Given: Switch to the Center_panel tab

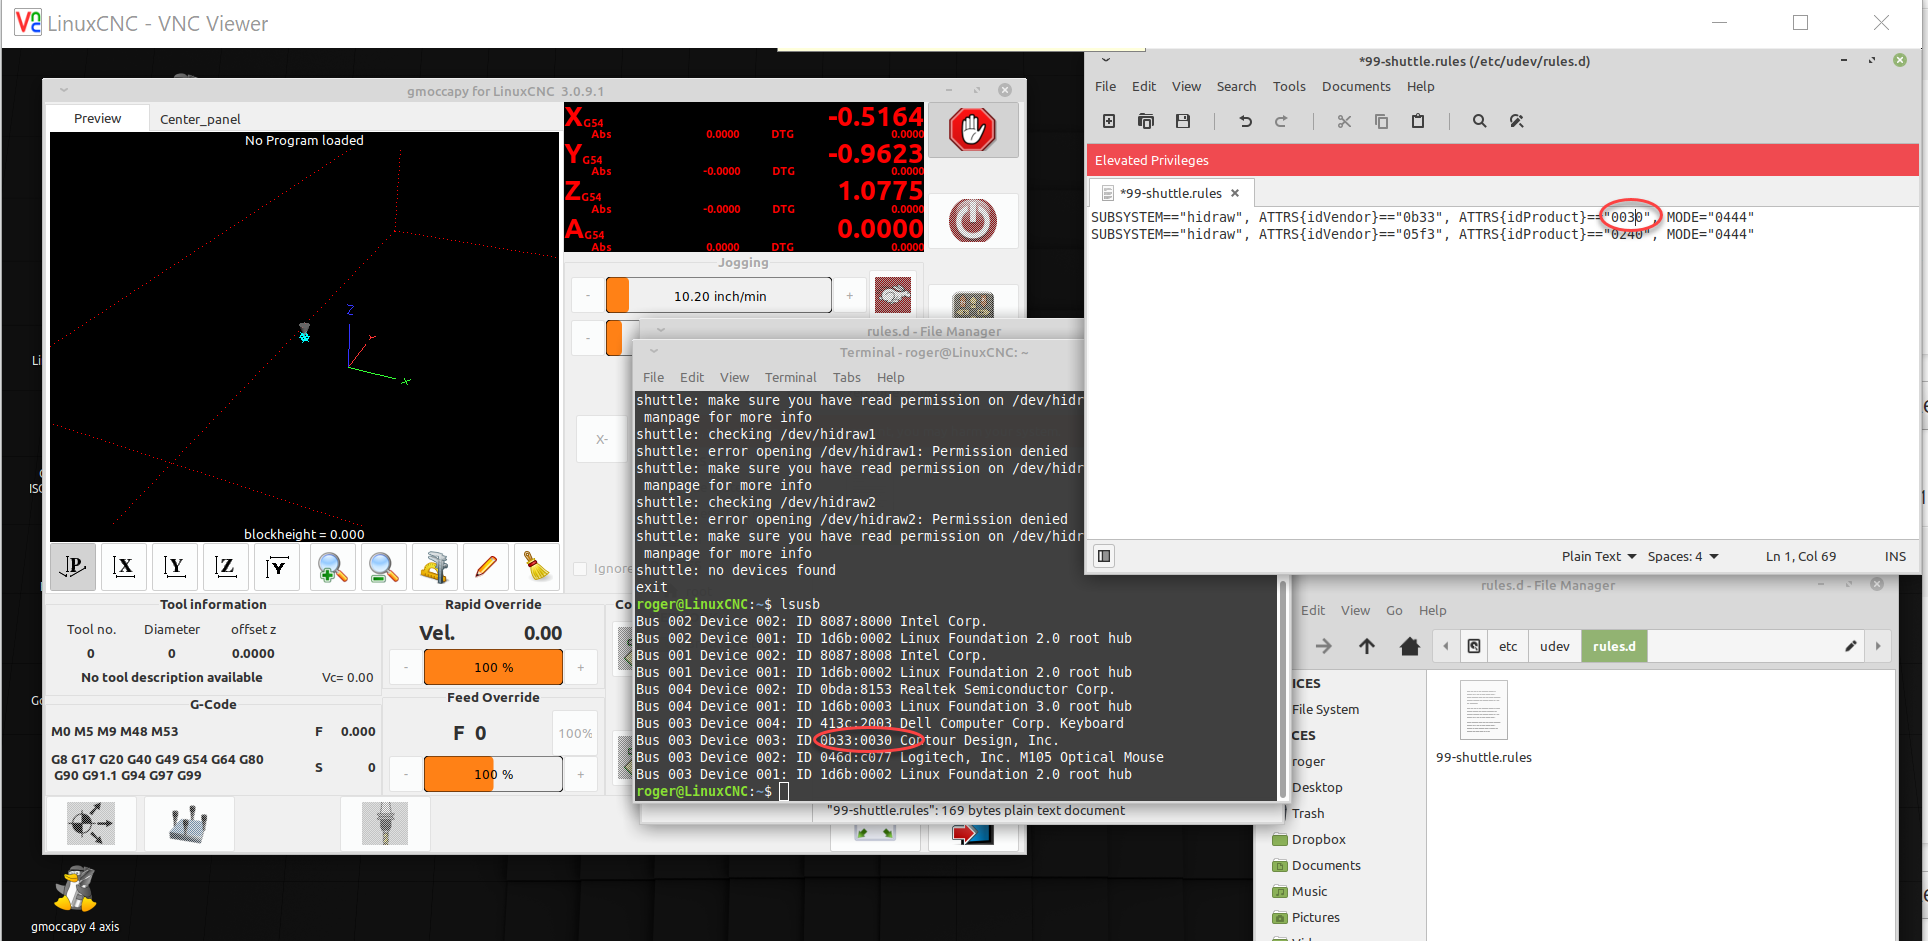Looking at the screenshot, I should pyautogui.click(x=200, y=119).
